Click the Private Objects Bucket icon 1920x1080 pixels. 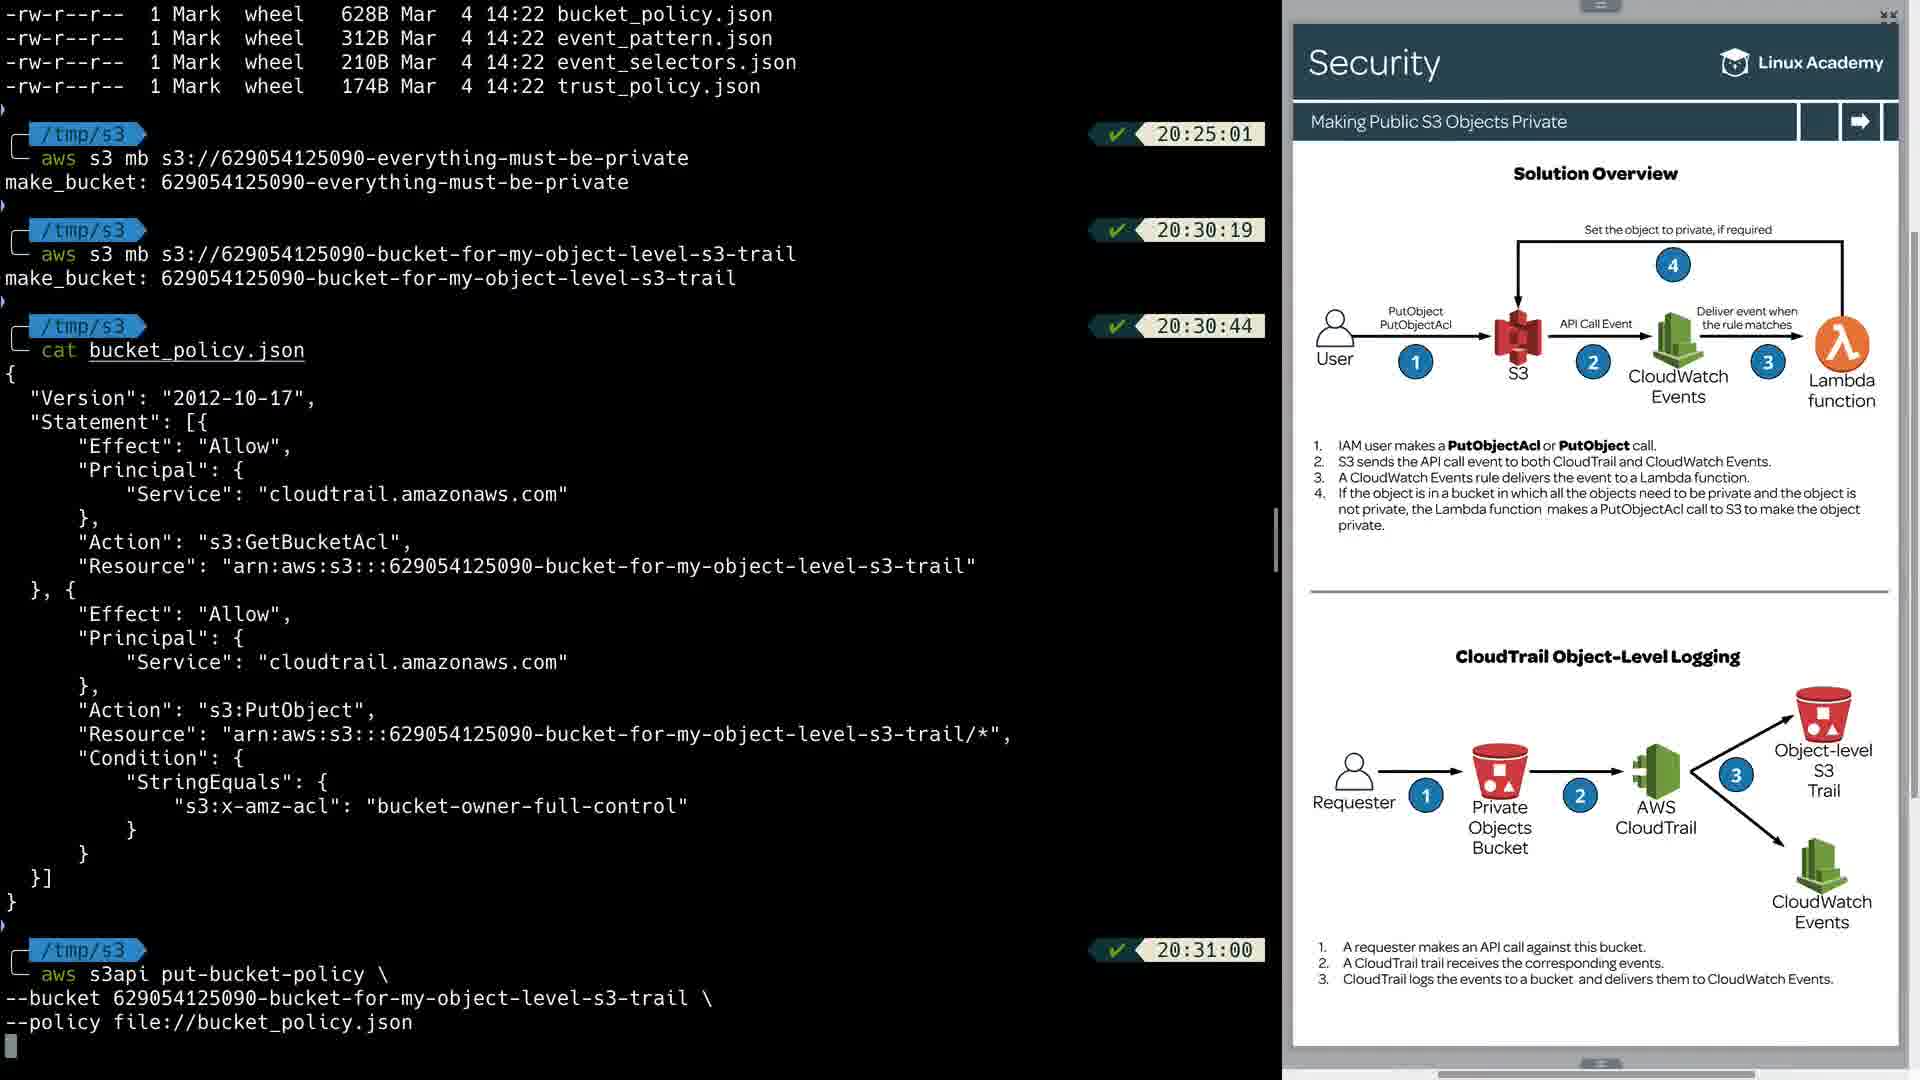1499,770
